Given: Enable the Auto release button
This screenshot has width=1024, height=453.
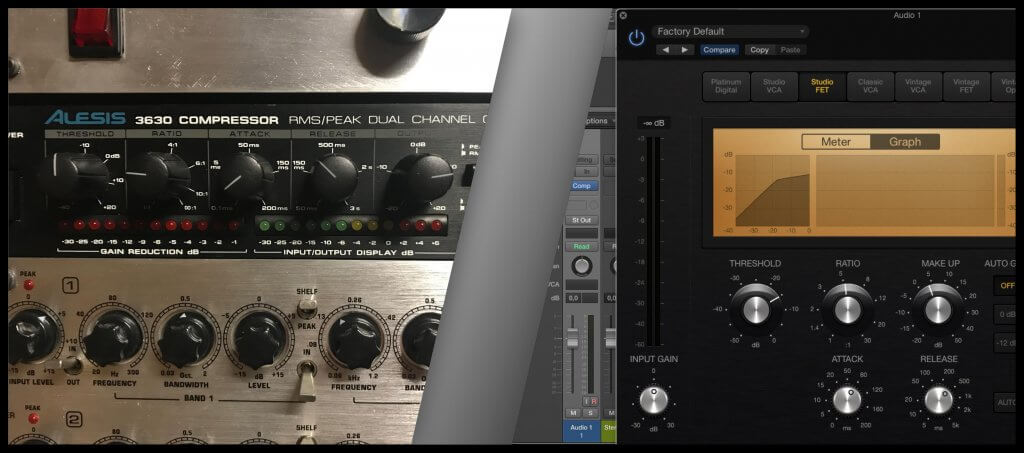Looking at the screenshot, I should point(1006,402).
